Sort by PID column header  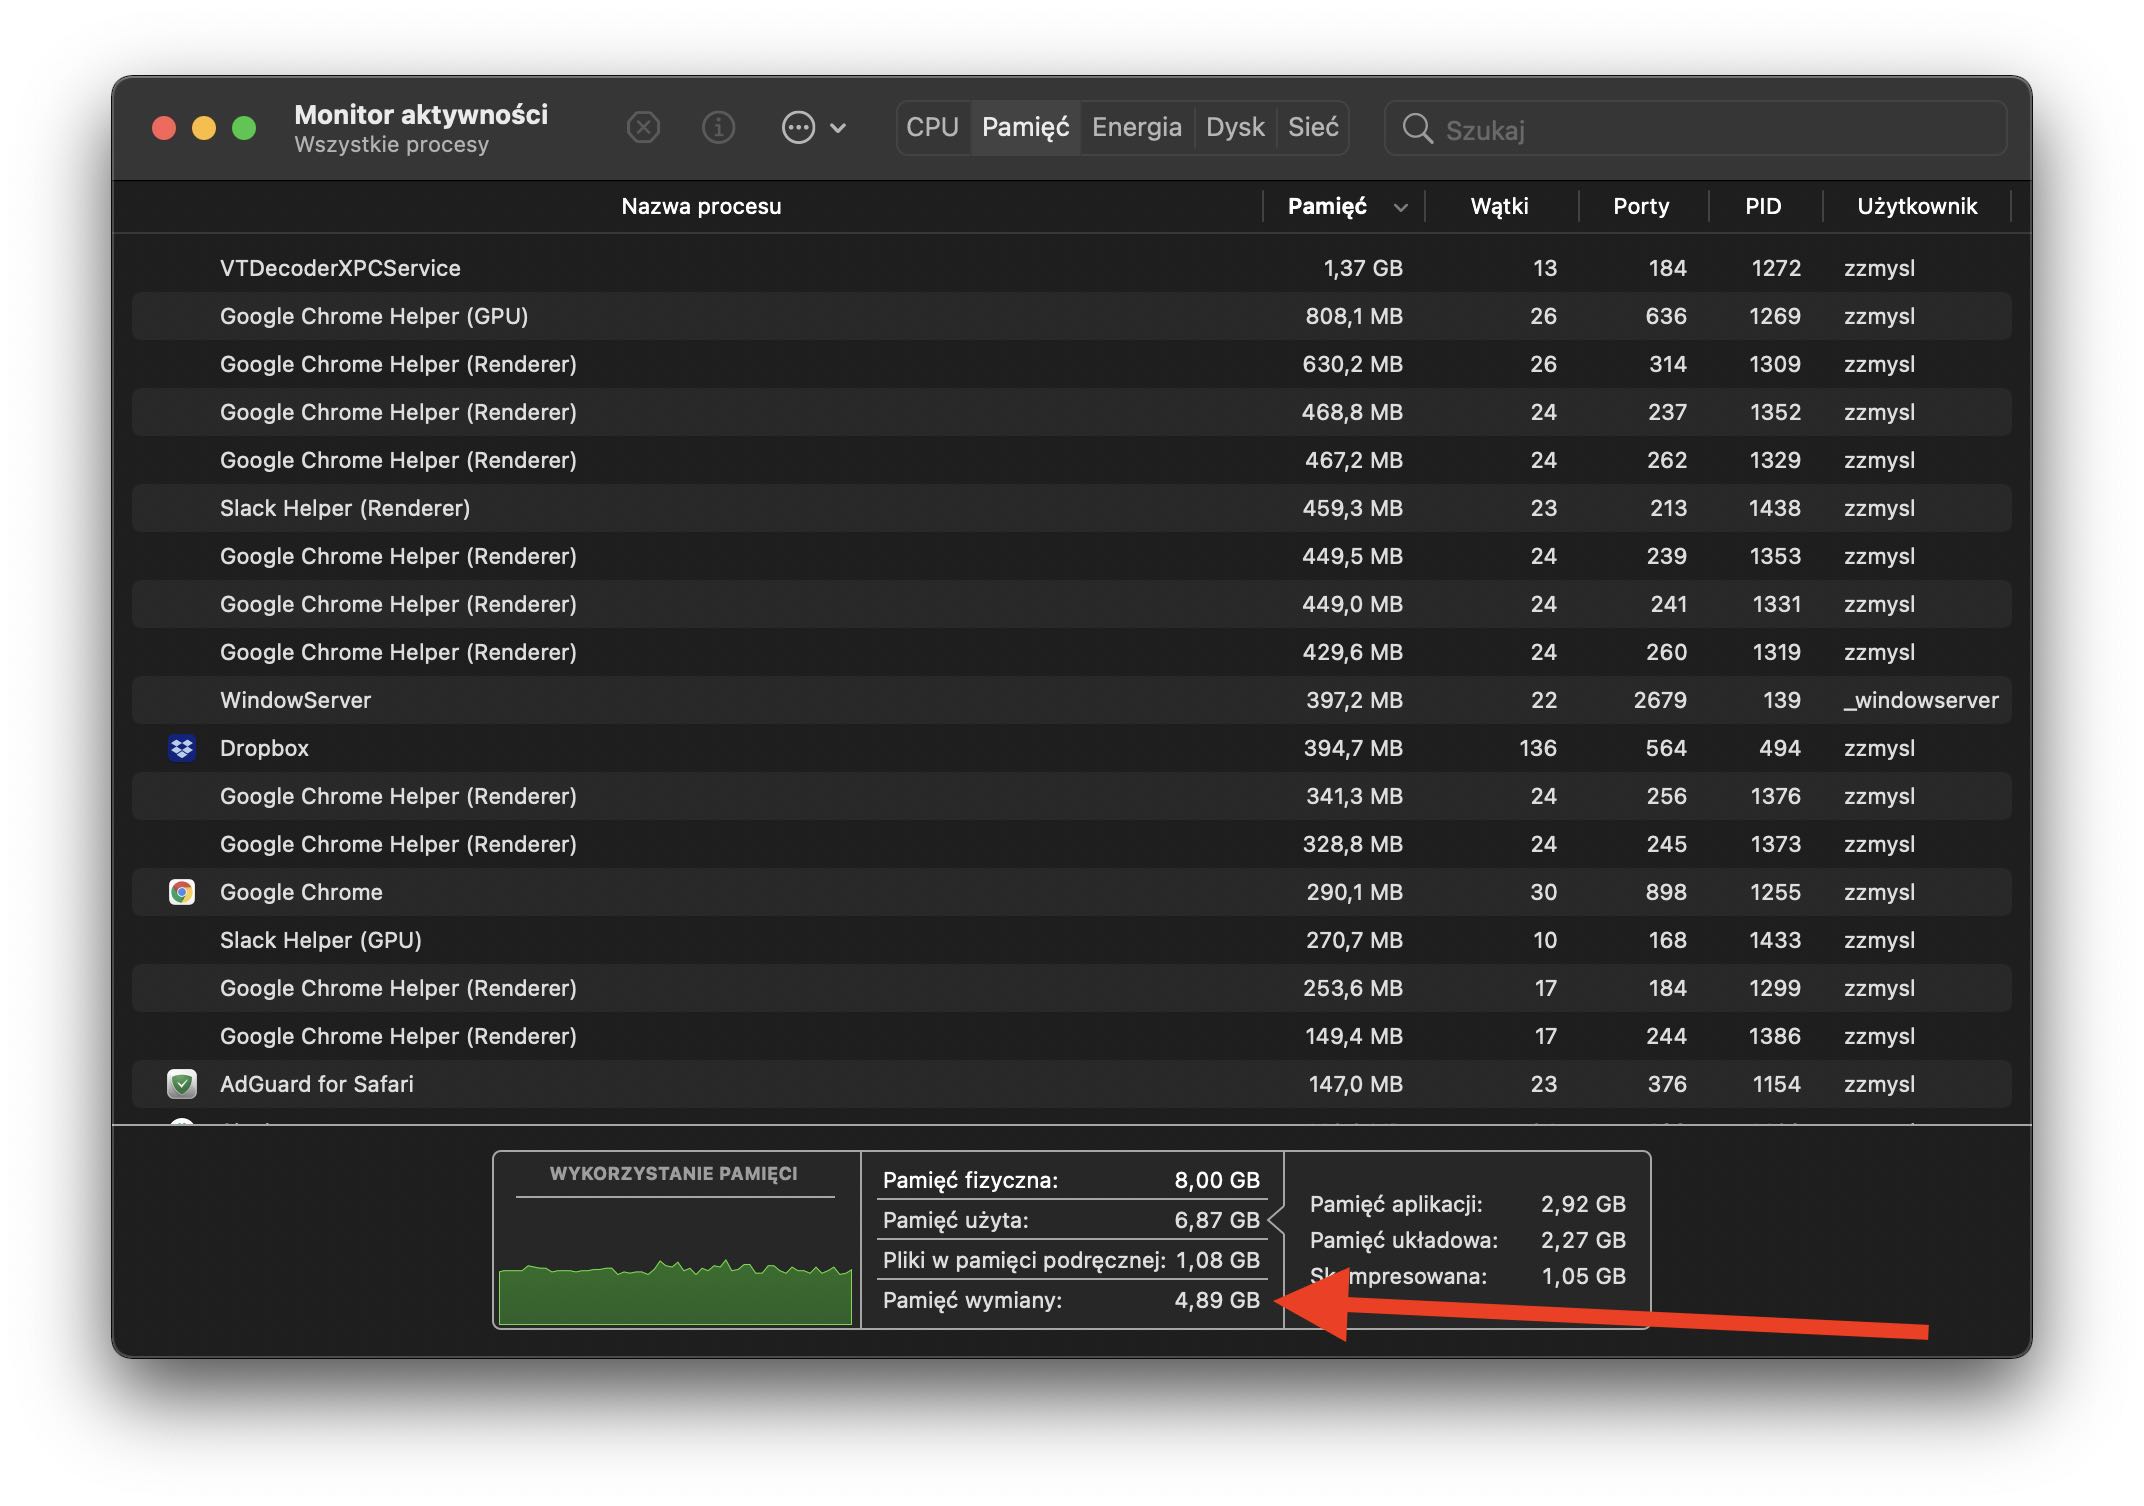1763,206
